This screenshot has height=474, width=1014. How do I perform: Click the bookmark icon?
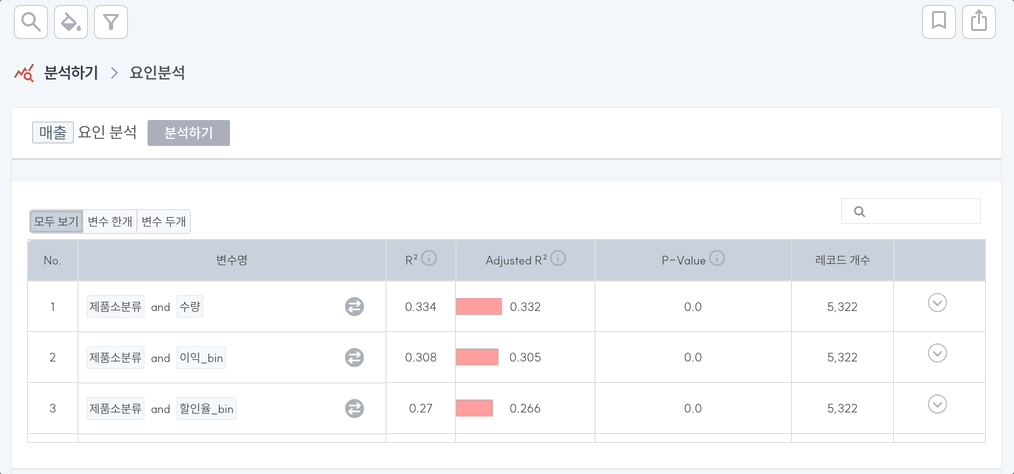[x=939, y=21]
